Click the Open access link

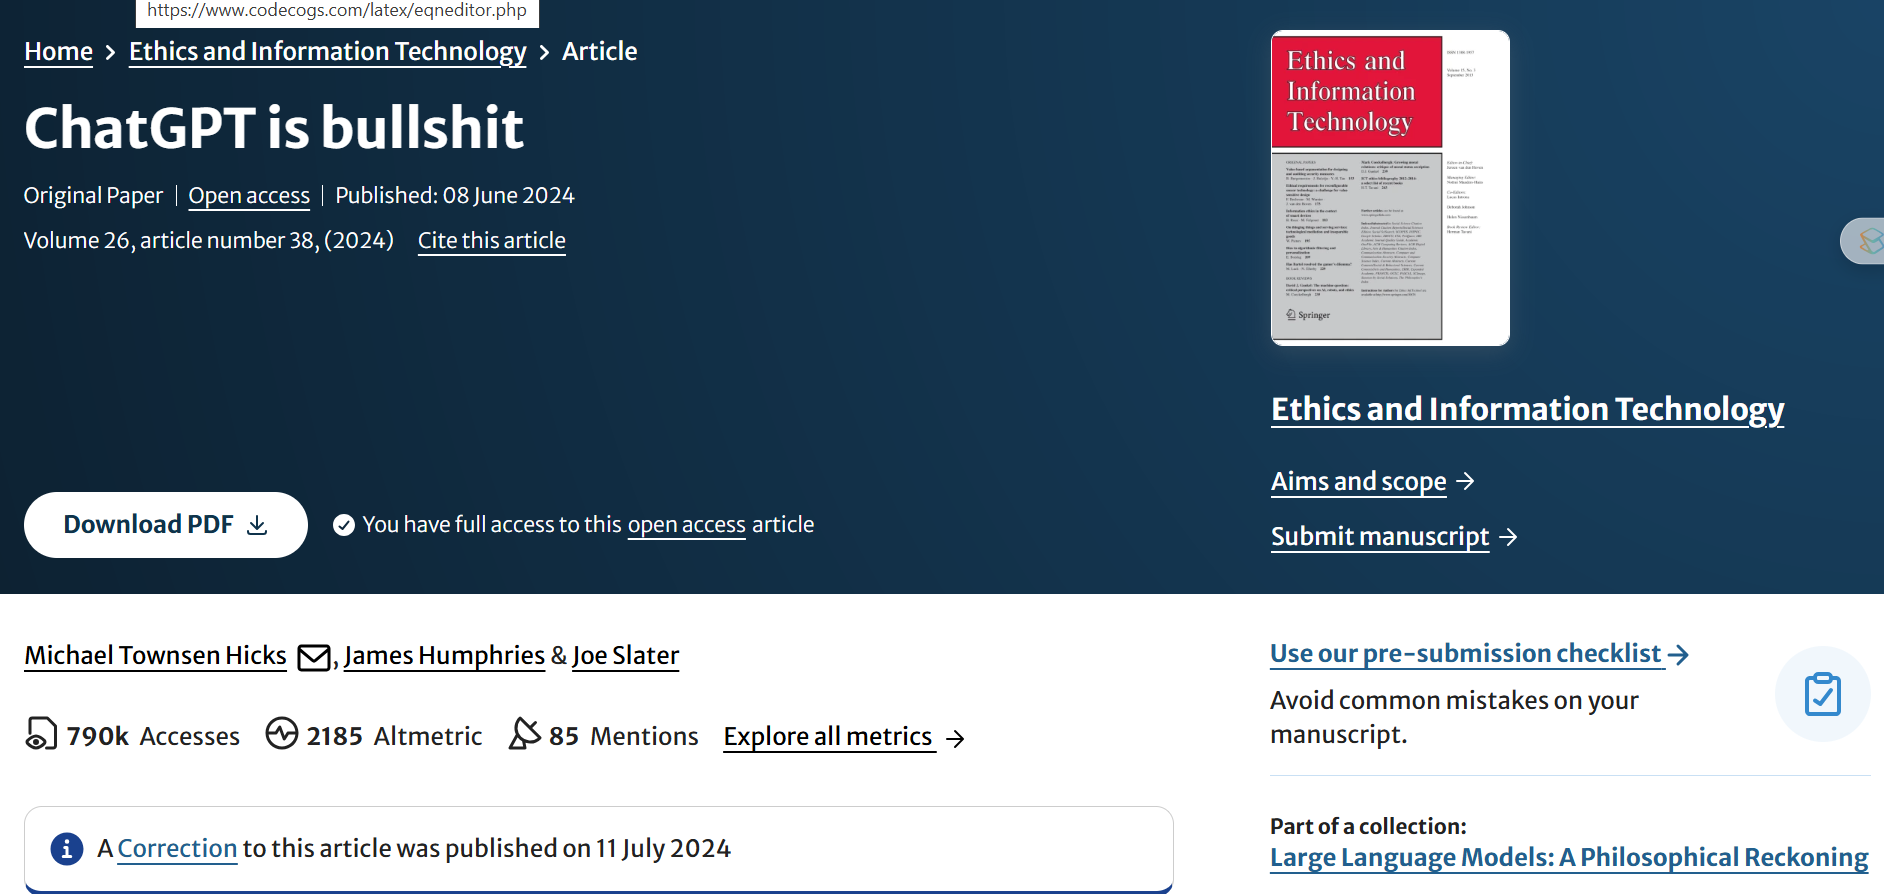click(249, 196)
